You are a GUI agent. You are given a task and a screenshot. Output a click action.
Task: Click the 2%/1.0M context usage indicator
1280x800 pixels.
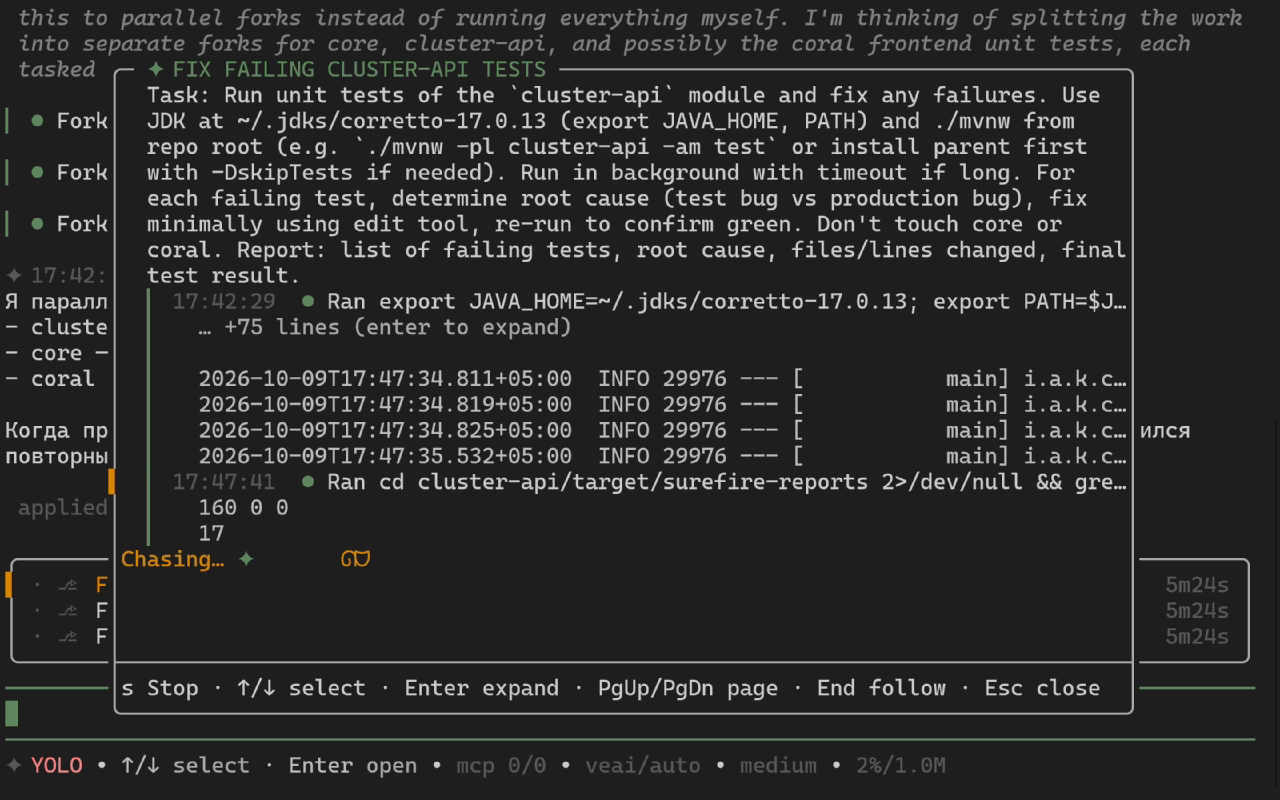coord(901,765)
